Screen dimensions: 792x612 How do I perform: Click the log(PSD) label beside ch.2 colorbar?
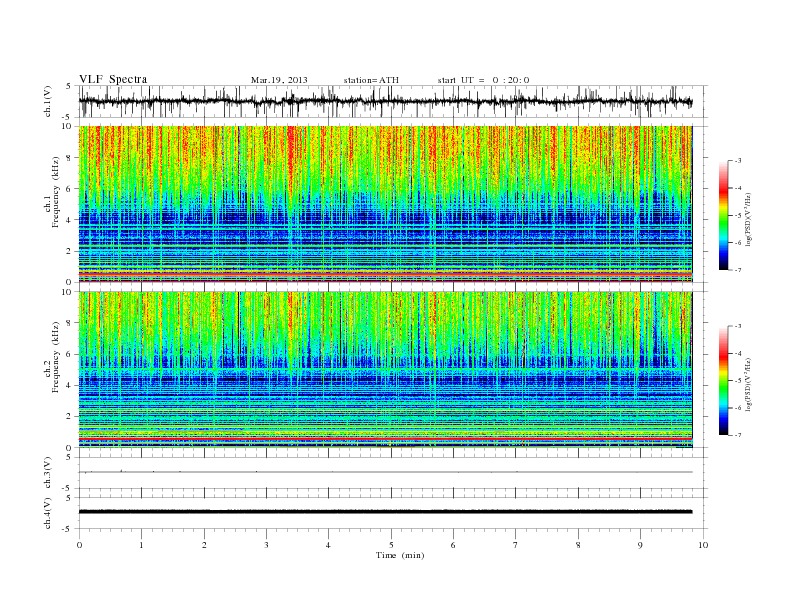[x=749, y=384]
